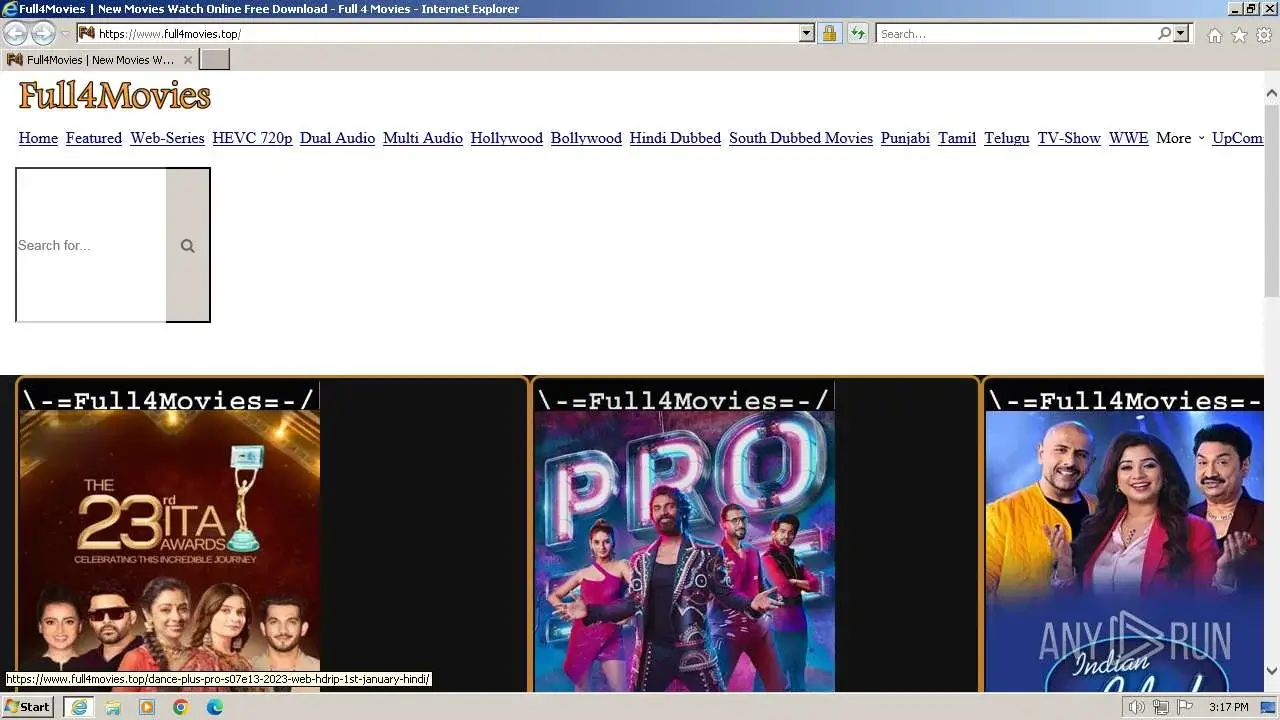
Task: Launch Edge from the taskbar
Action: point(215,707)
